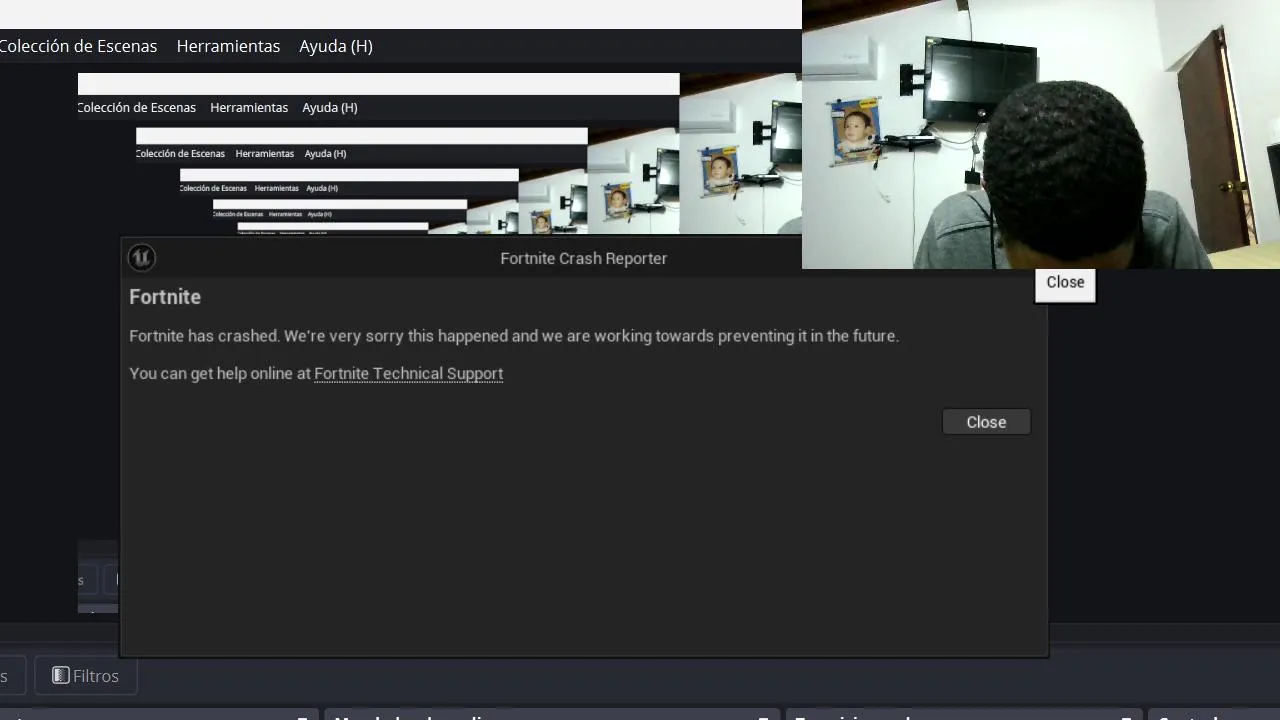Open the Ayuda (H) menu in top menu bar
The image size is (1280, 720).
click(336, 46)
